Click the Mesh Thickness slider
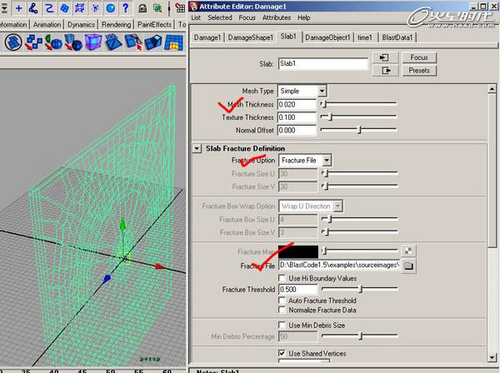The image size is (500, 373). click(x=358, y=104)
